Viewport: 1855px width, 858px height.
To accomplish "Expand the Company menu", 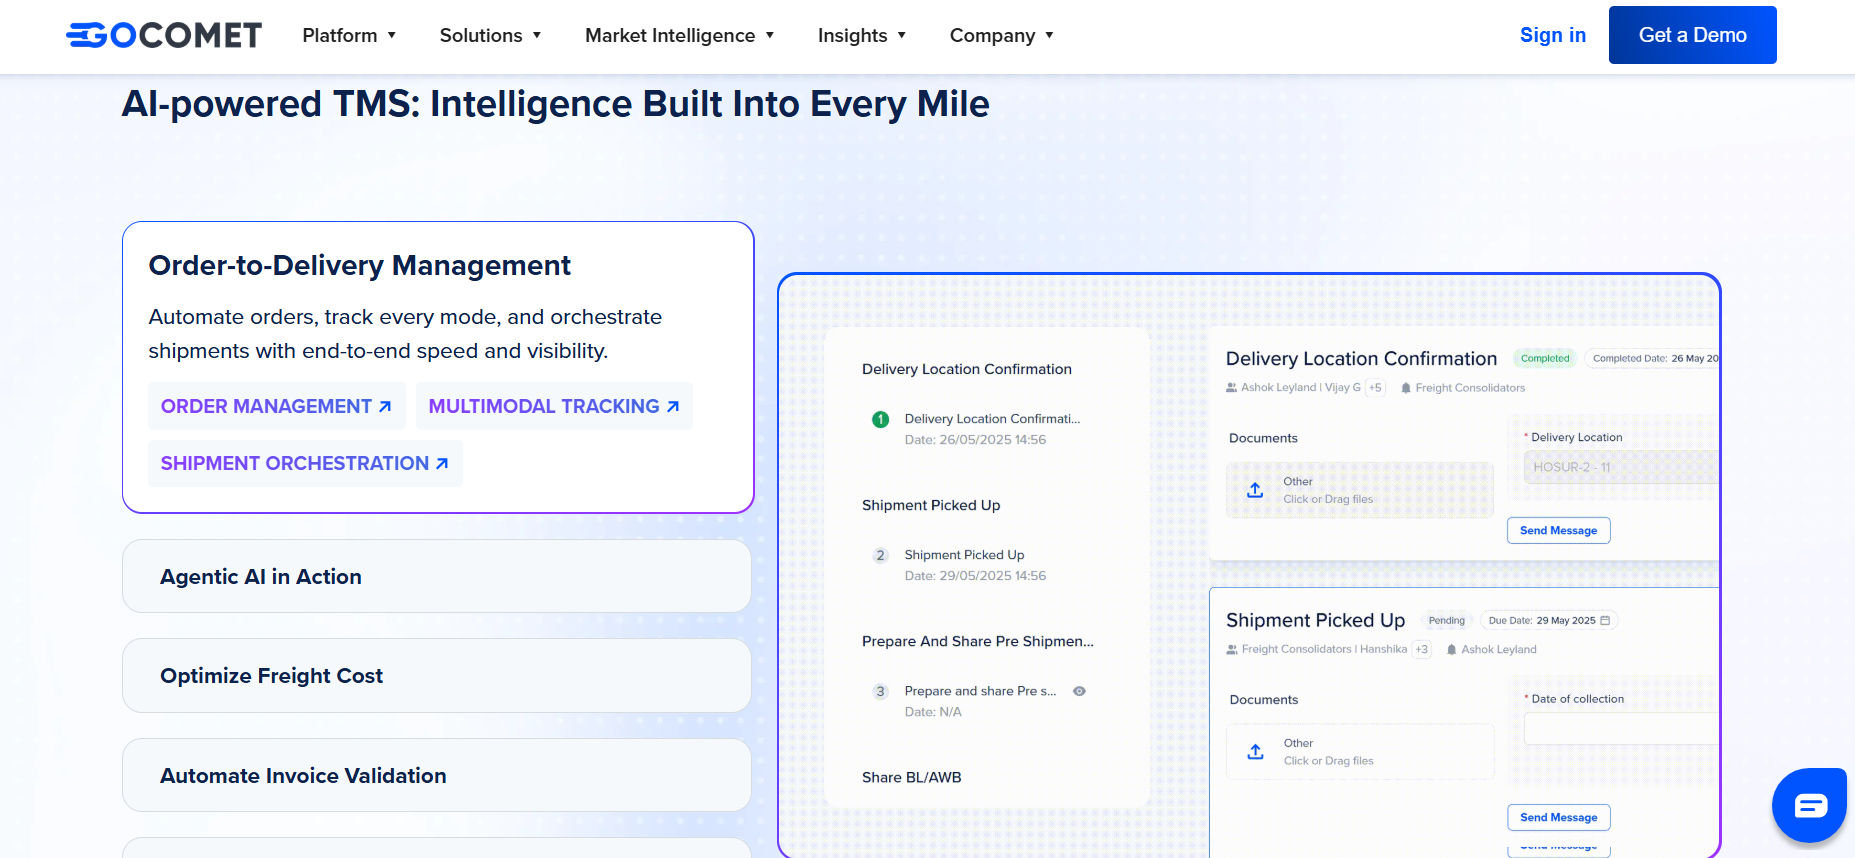I will click(x=1002, y=36).
